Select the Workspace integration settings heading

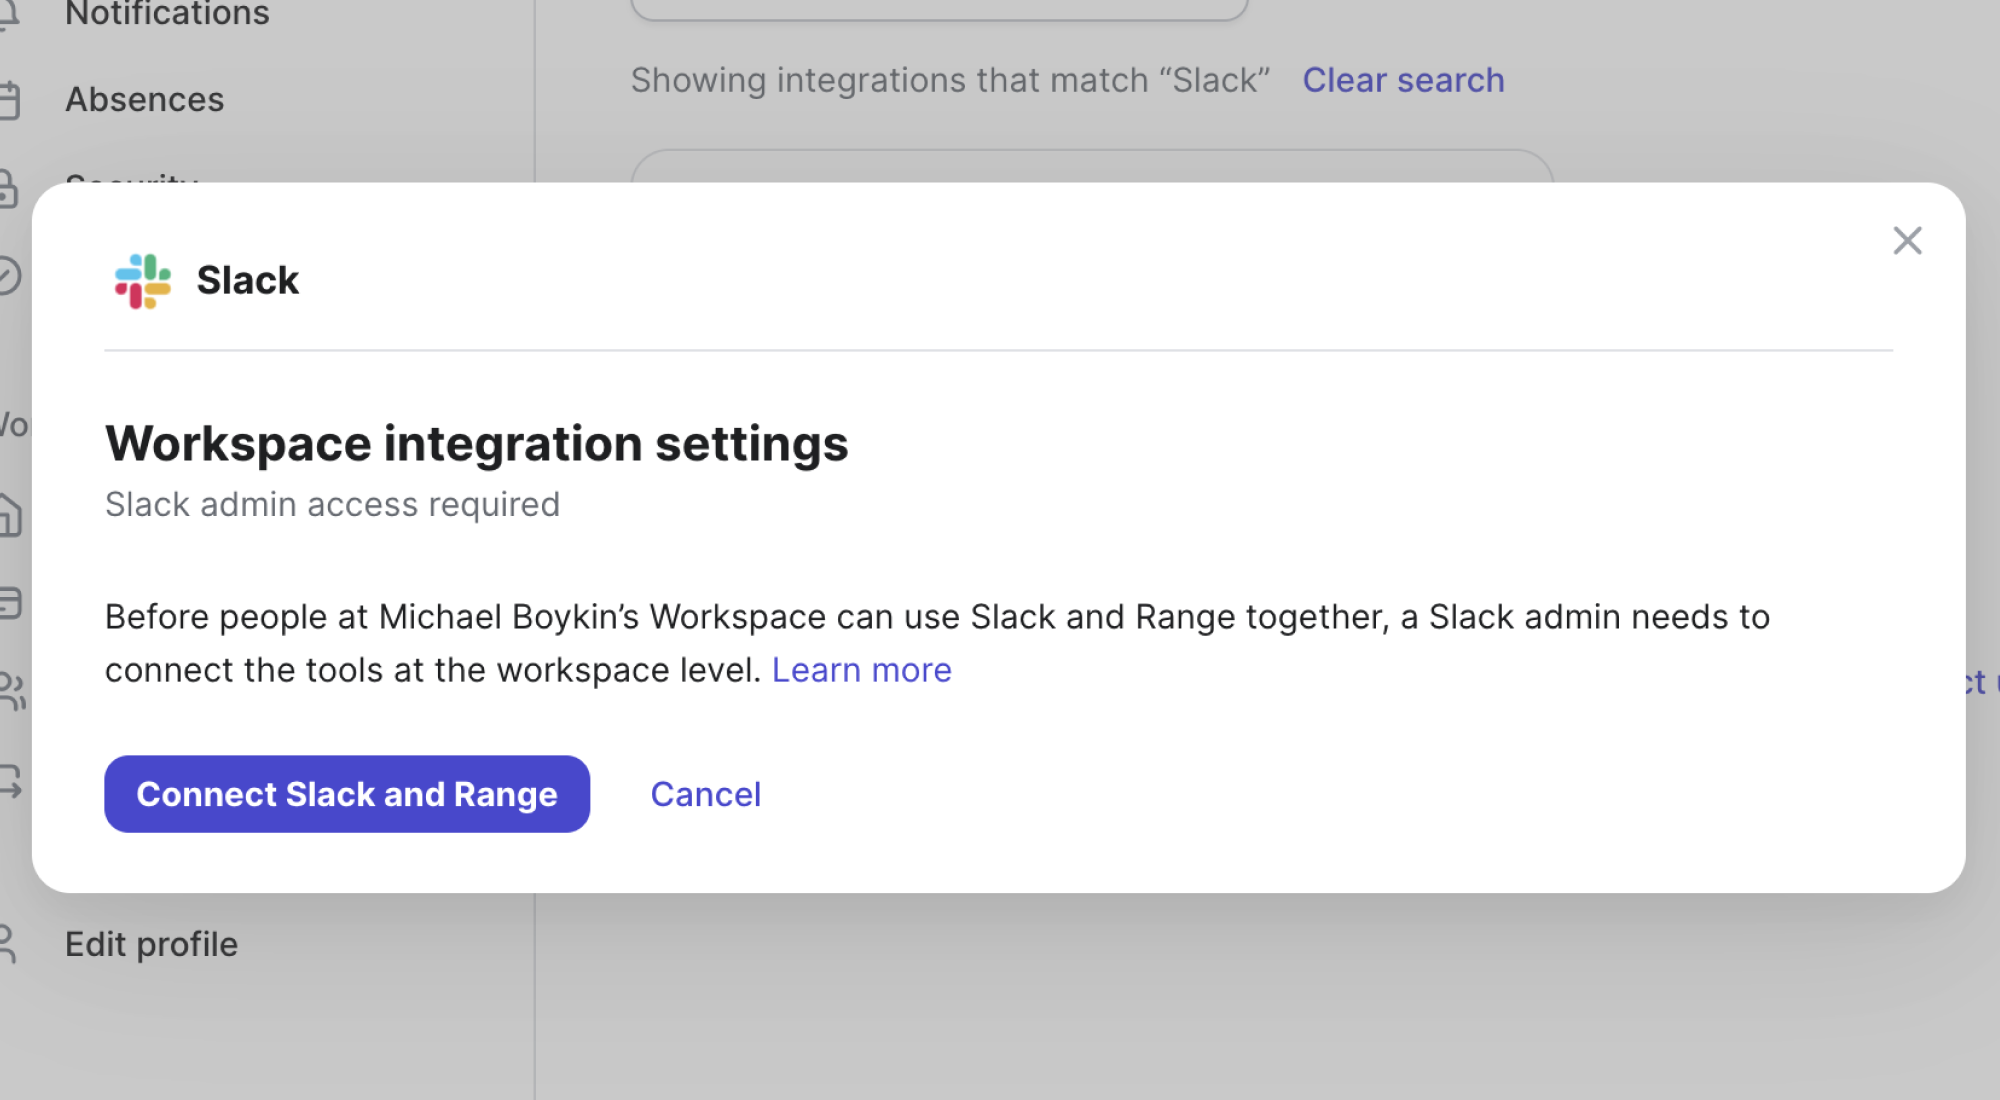(x=477, y=443)
